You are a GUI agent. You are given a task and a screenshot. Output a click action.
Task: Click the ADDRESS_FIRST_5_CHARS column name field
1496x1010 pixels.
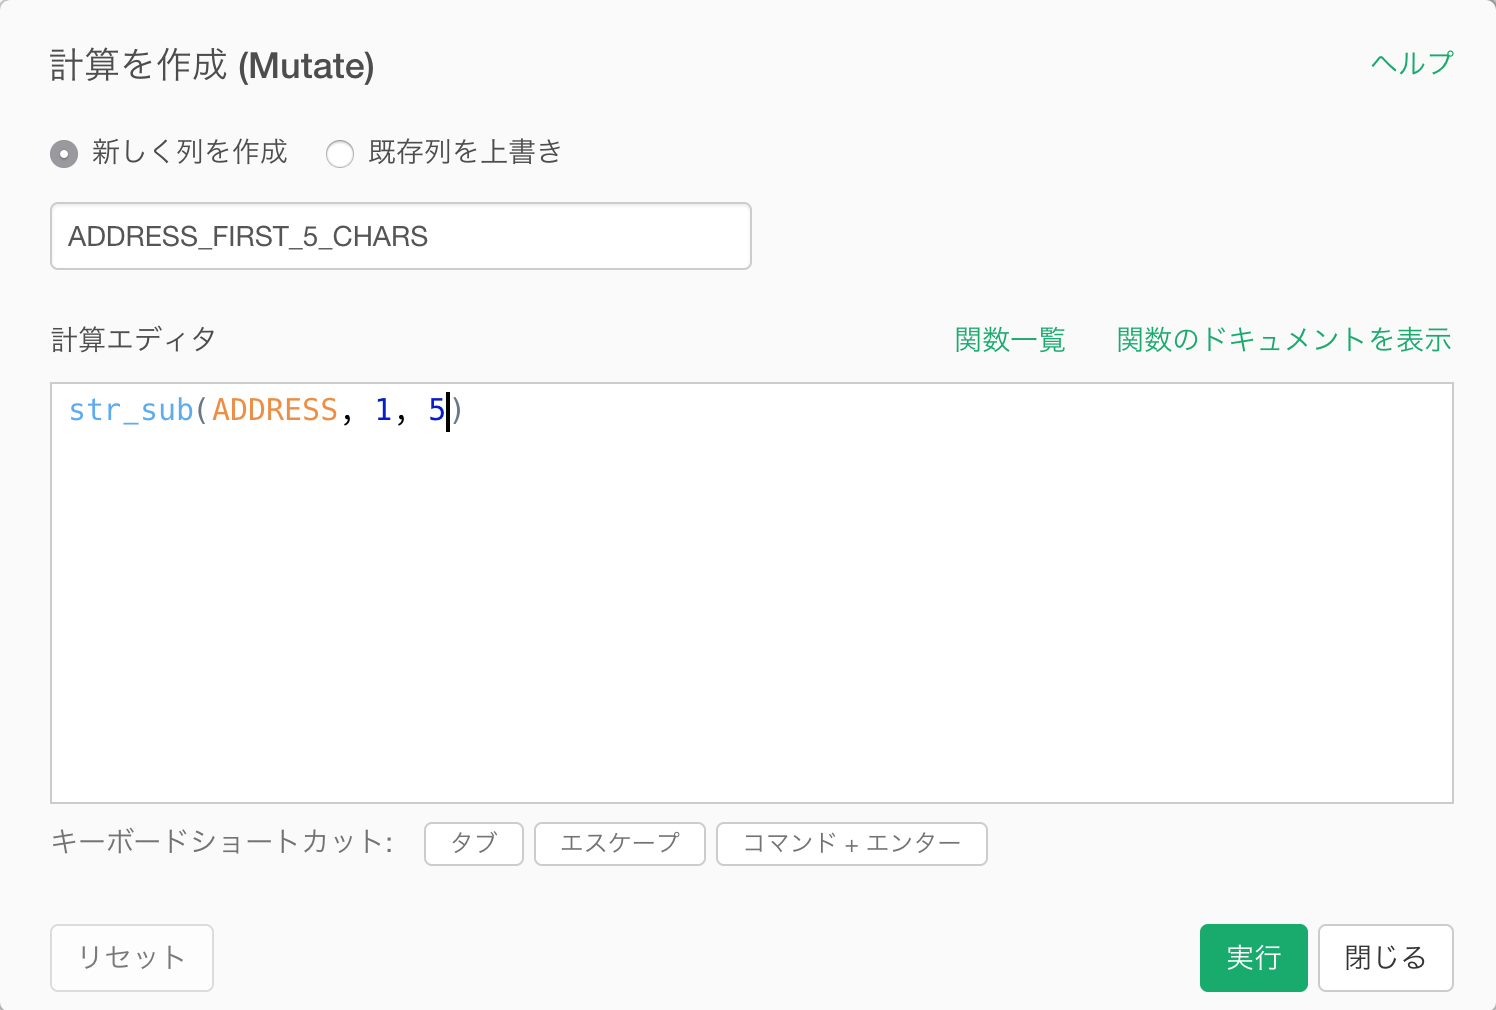tap(401, 236)
